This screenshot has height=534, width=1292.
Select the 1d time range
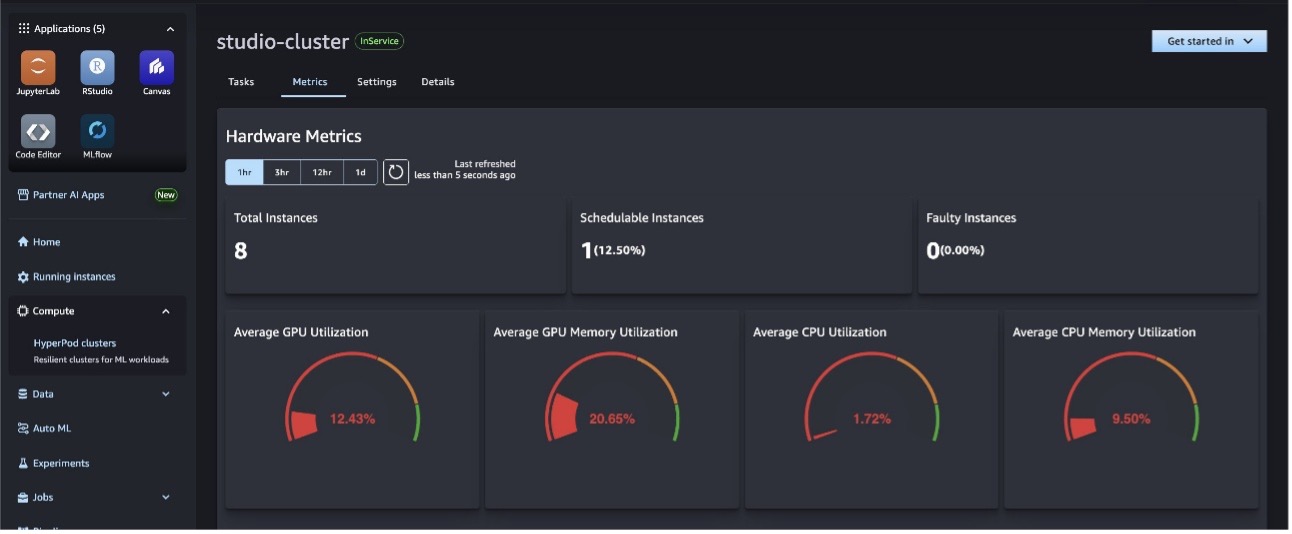(x=361, y=172)
